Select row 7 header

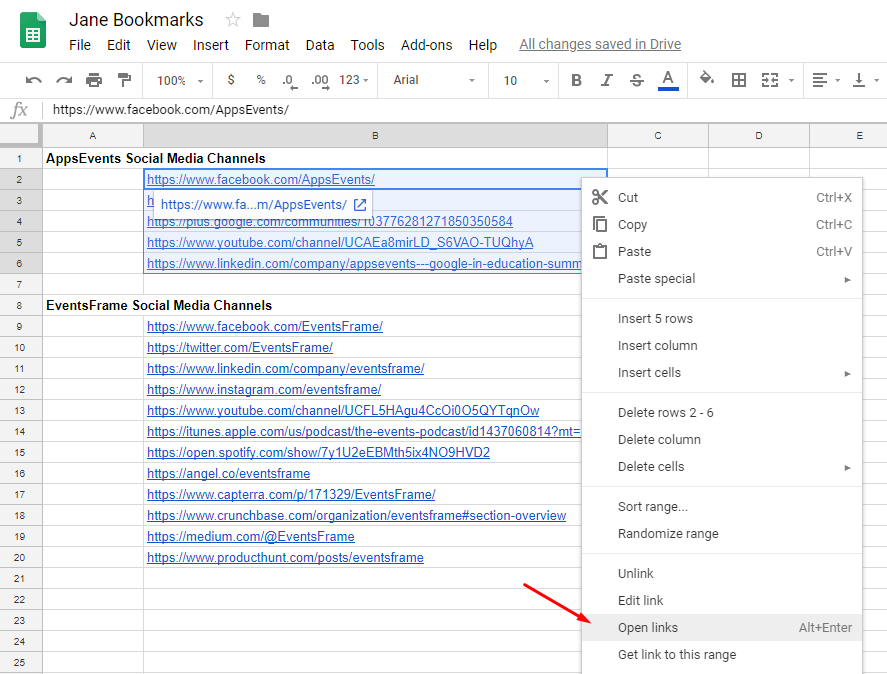[x=20, y=285]
